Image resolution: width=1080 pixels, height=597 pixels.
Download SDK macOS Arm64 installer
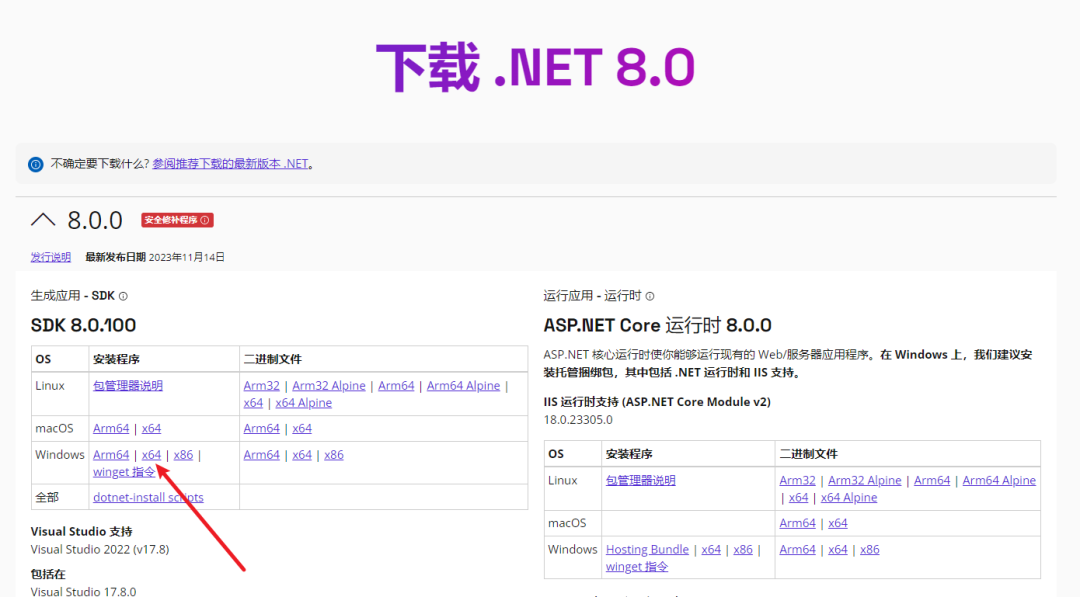tap(111, 428)
